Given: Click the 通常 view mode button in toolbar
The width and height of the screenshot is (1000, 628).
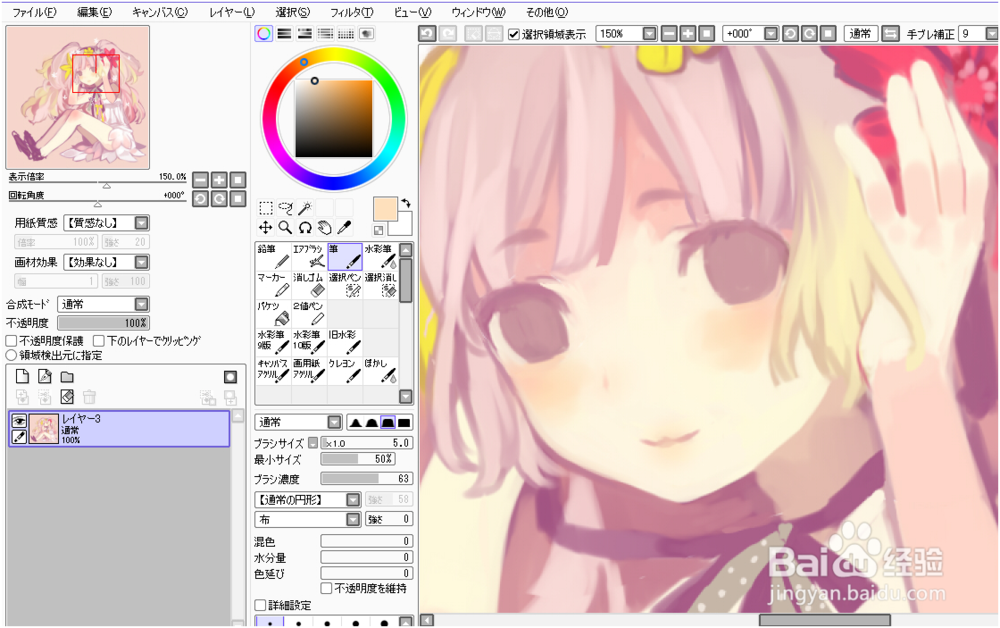Looking at the screenshot, I should 860,34.
